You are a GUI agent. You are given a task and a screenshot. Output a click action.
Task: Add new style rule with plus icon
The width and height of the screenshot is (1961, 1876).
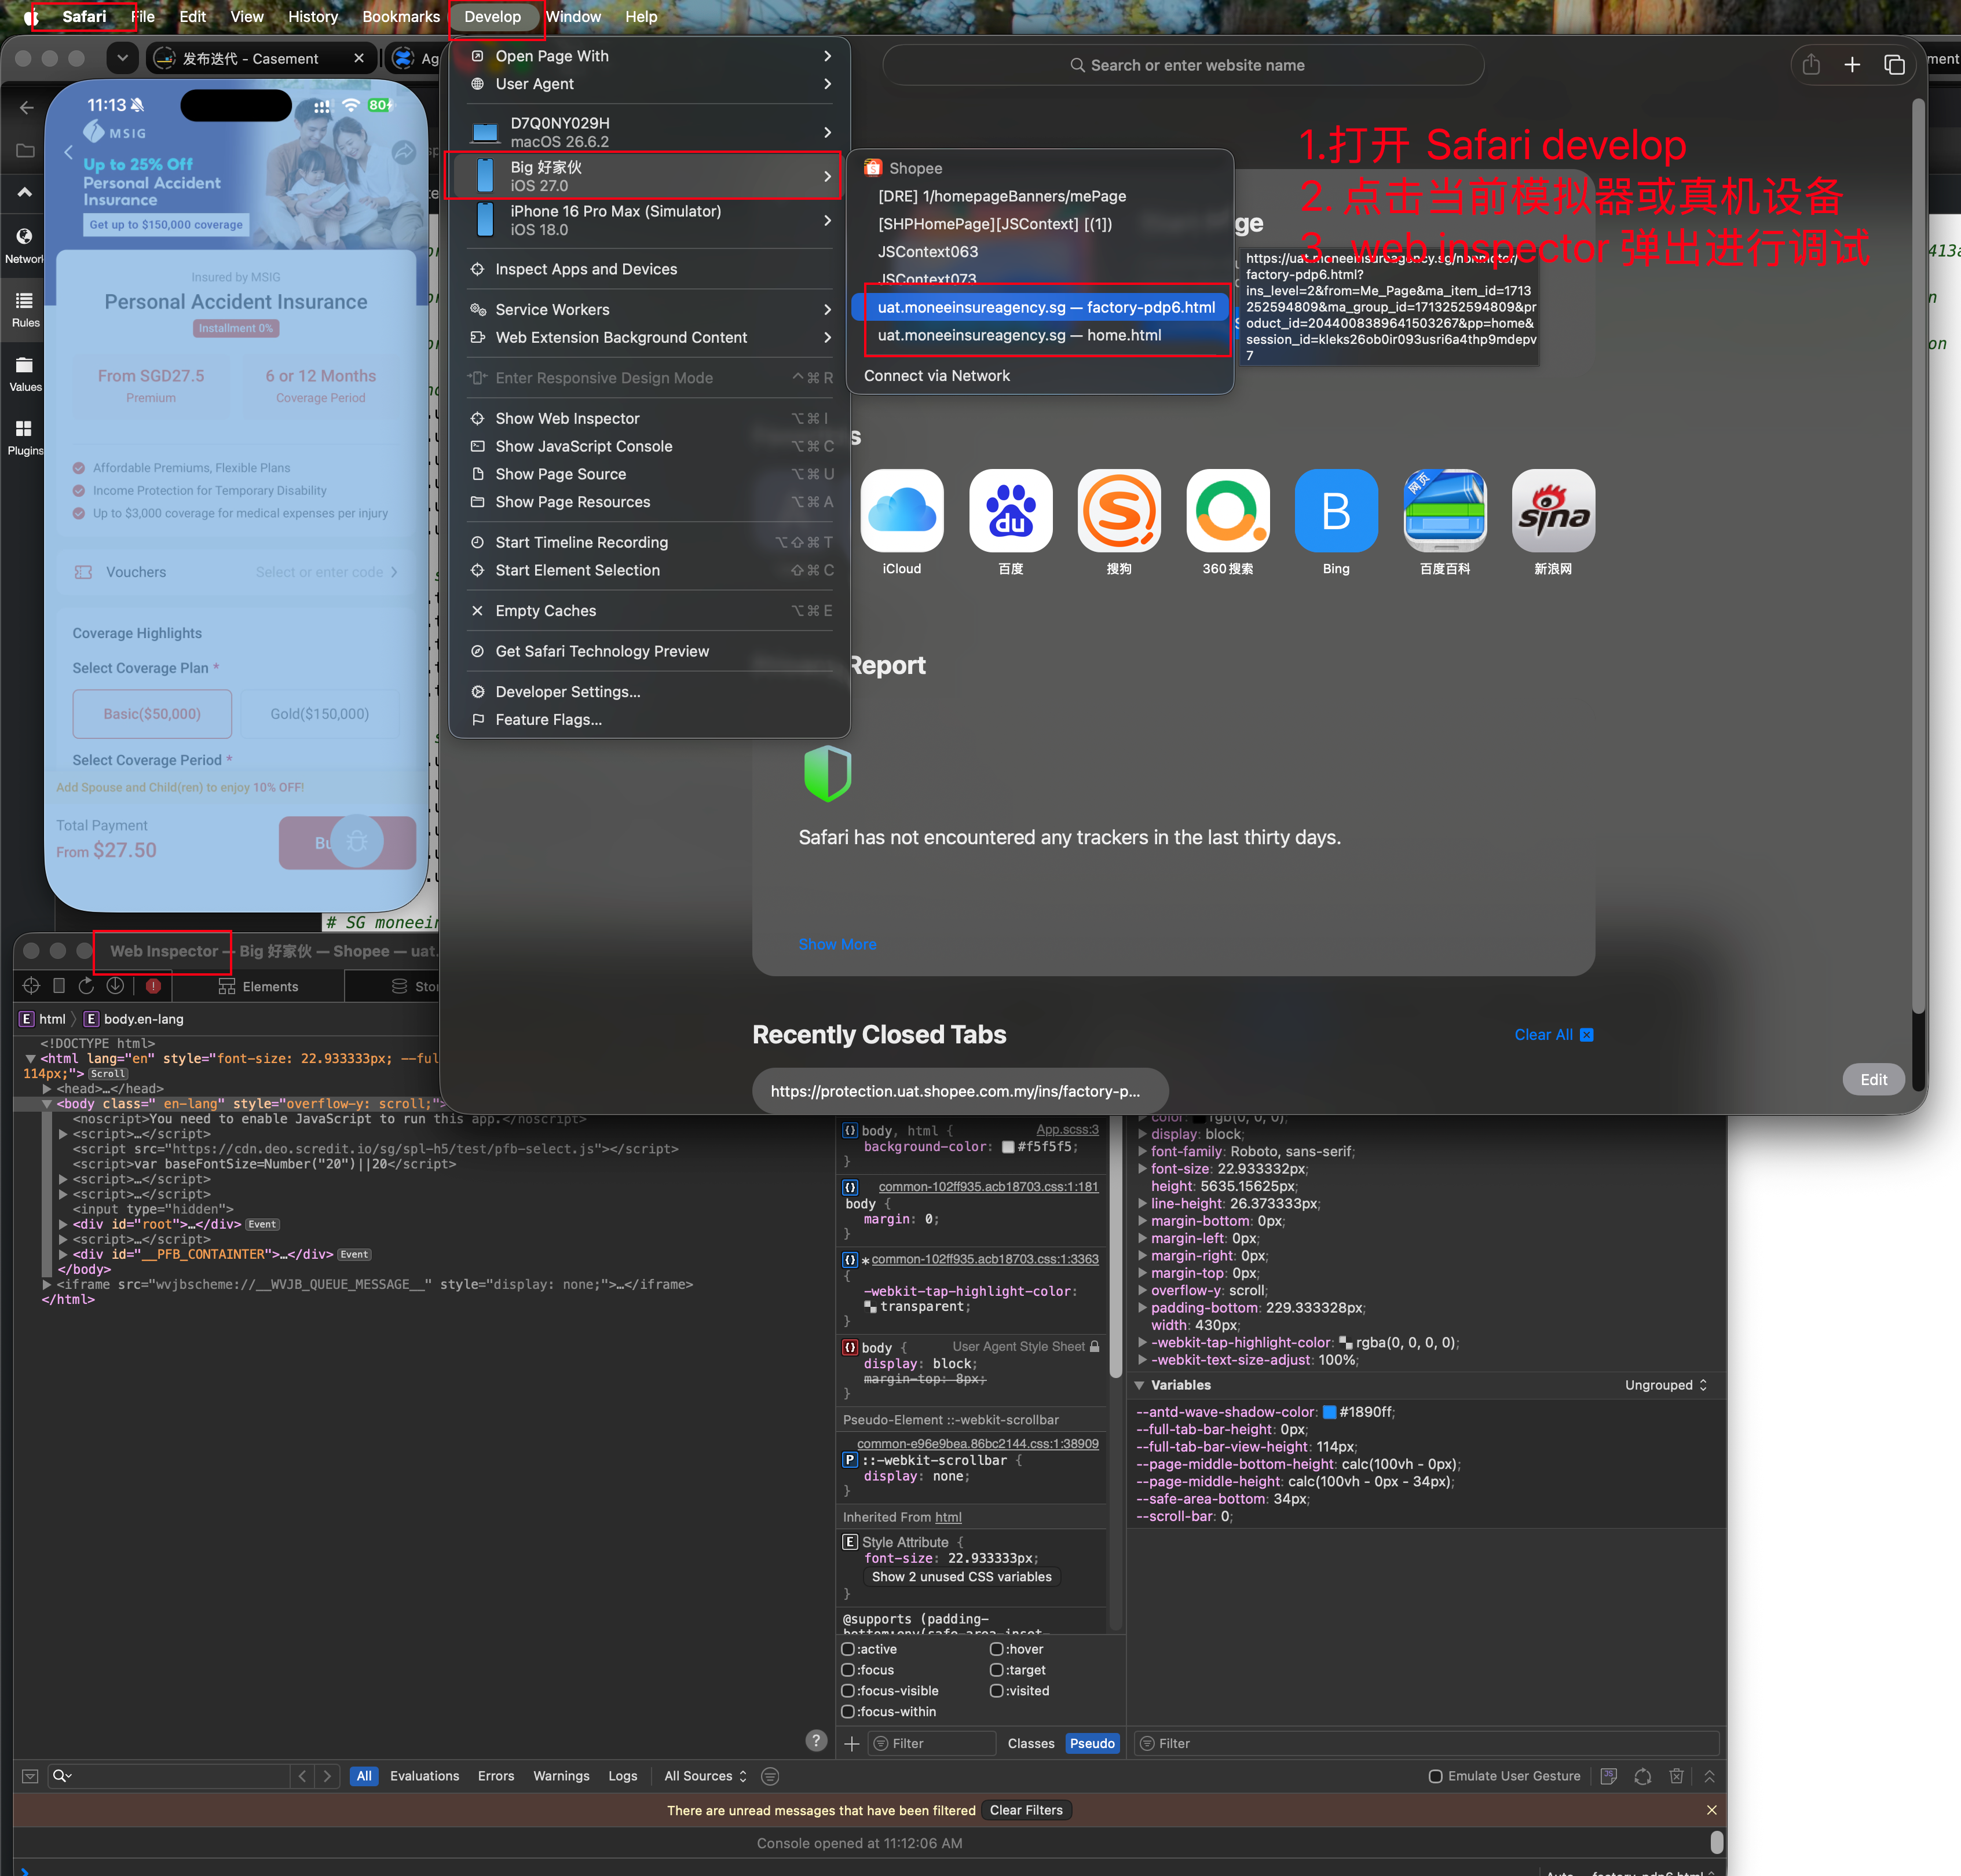[852, 1743]
